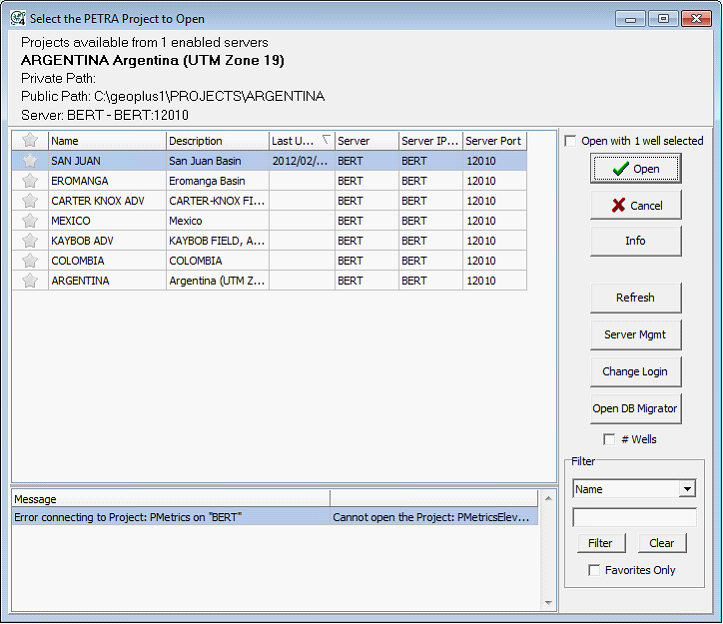Image resolution: width=723 pixels, height=624 pixels.
Task: Sort by the Last Used column header
Action: click(301, 141)
